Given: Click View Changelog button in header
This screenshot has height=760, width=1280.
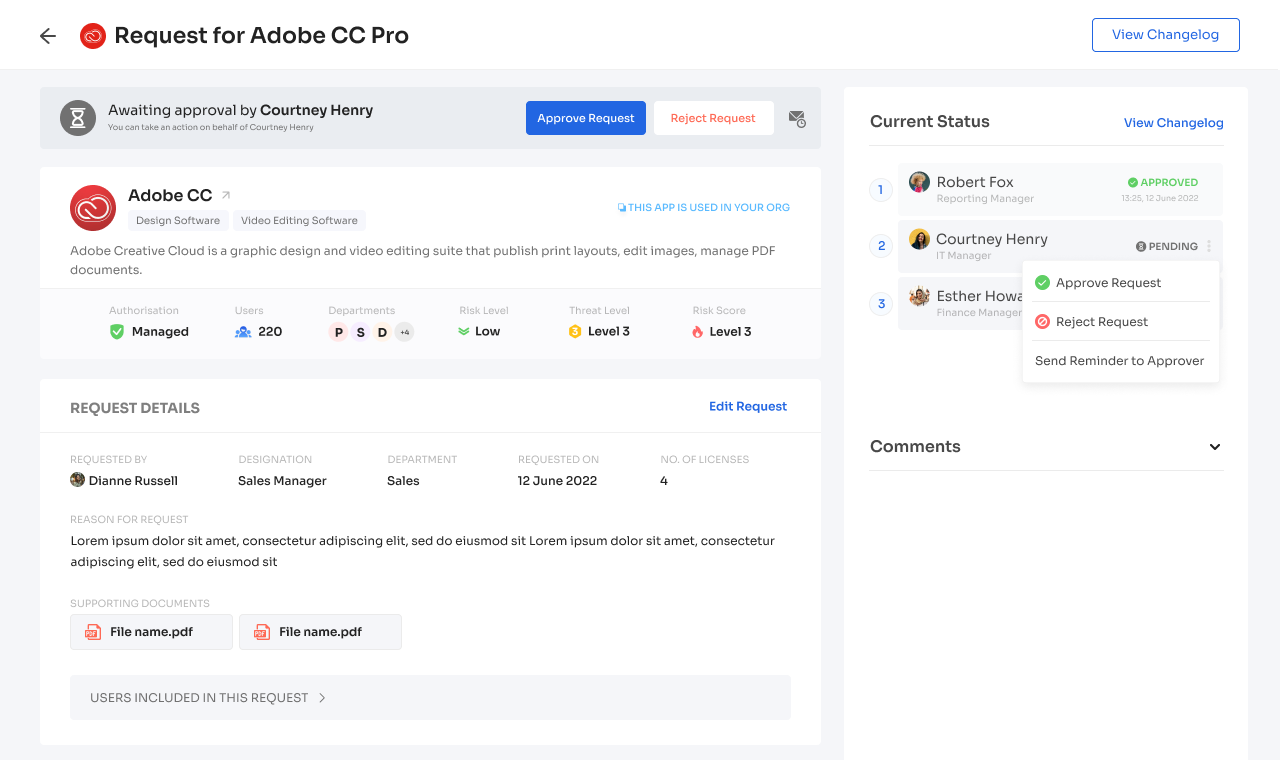Looking at the screenshot, I should pos(1165,35).
